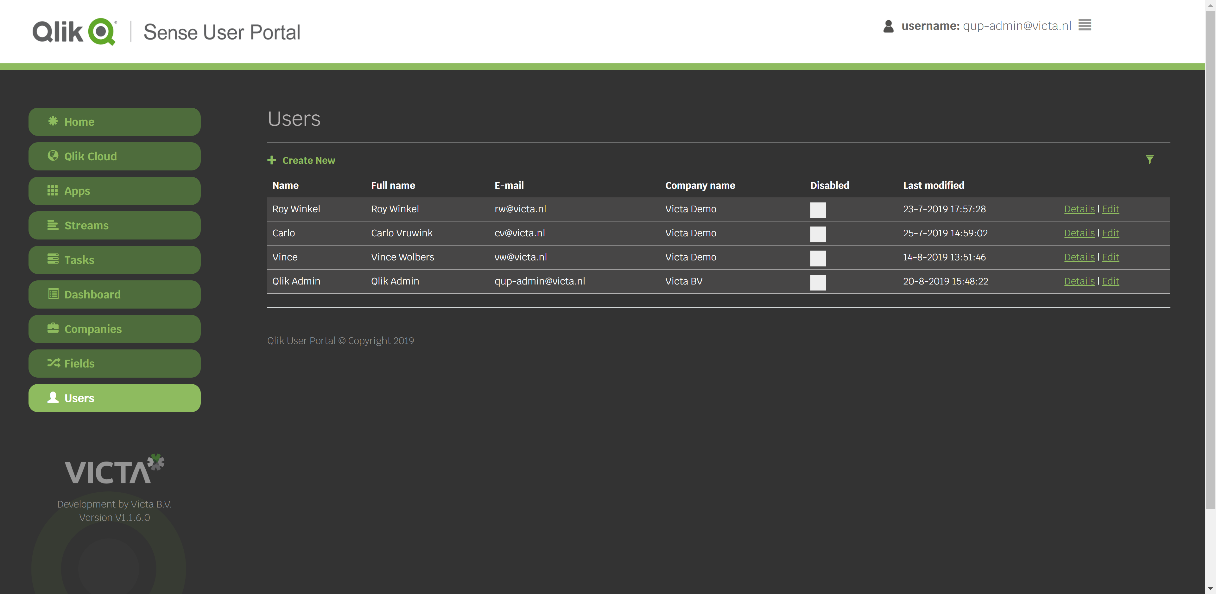Edit the Qlik Admin user
1216x594 pixels.
pyautogui.click(x=1110, y=281)
